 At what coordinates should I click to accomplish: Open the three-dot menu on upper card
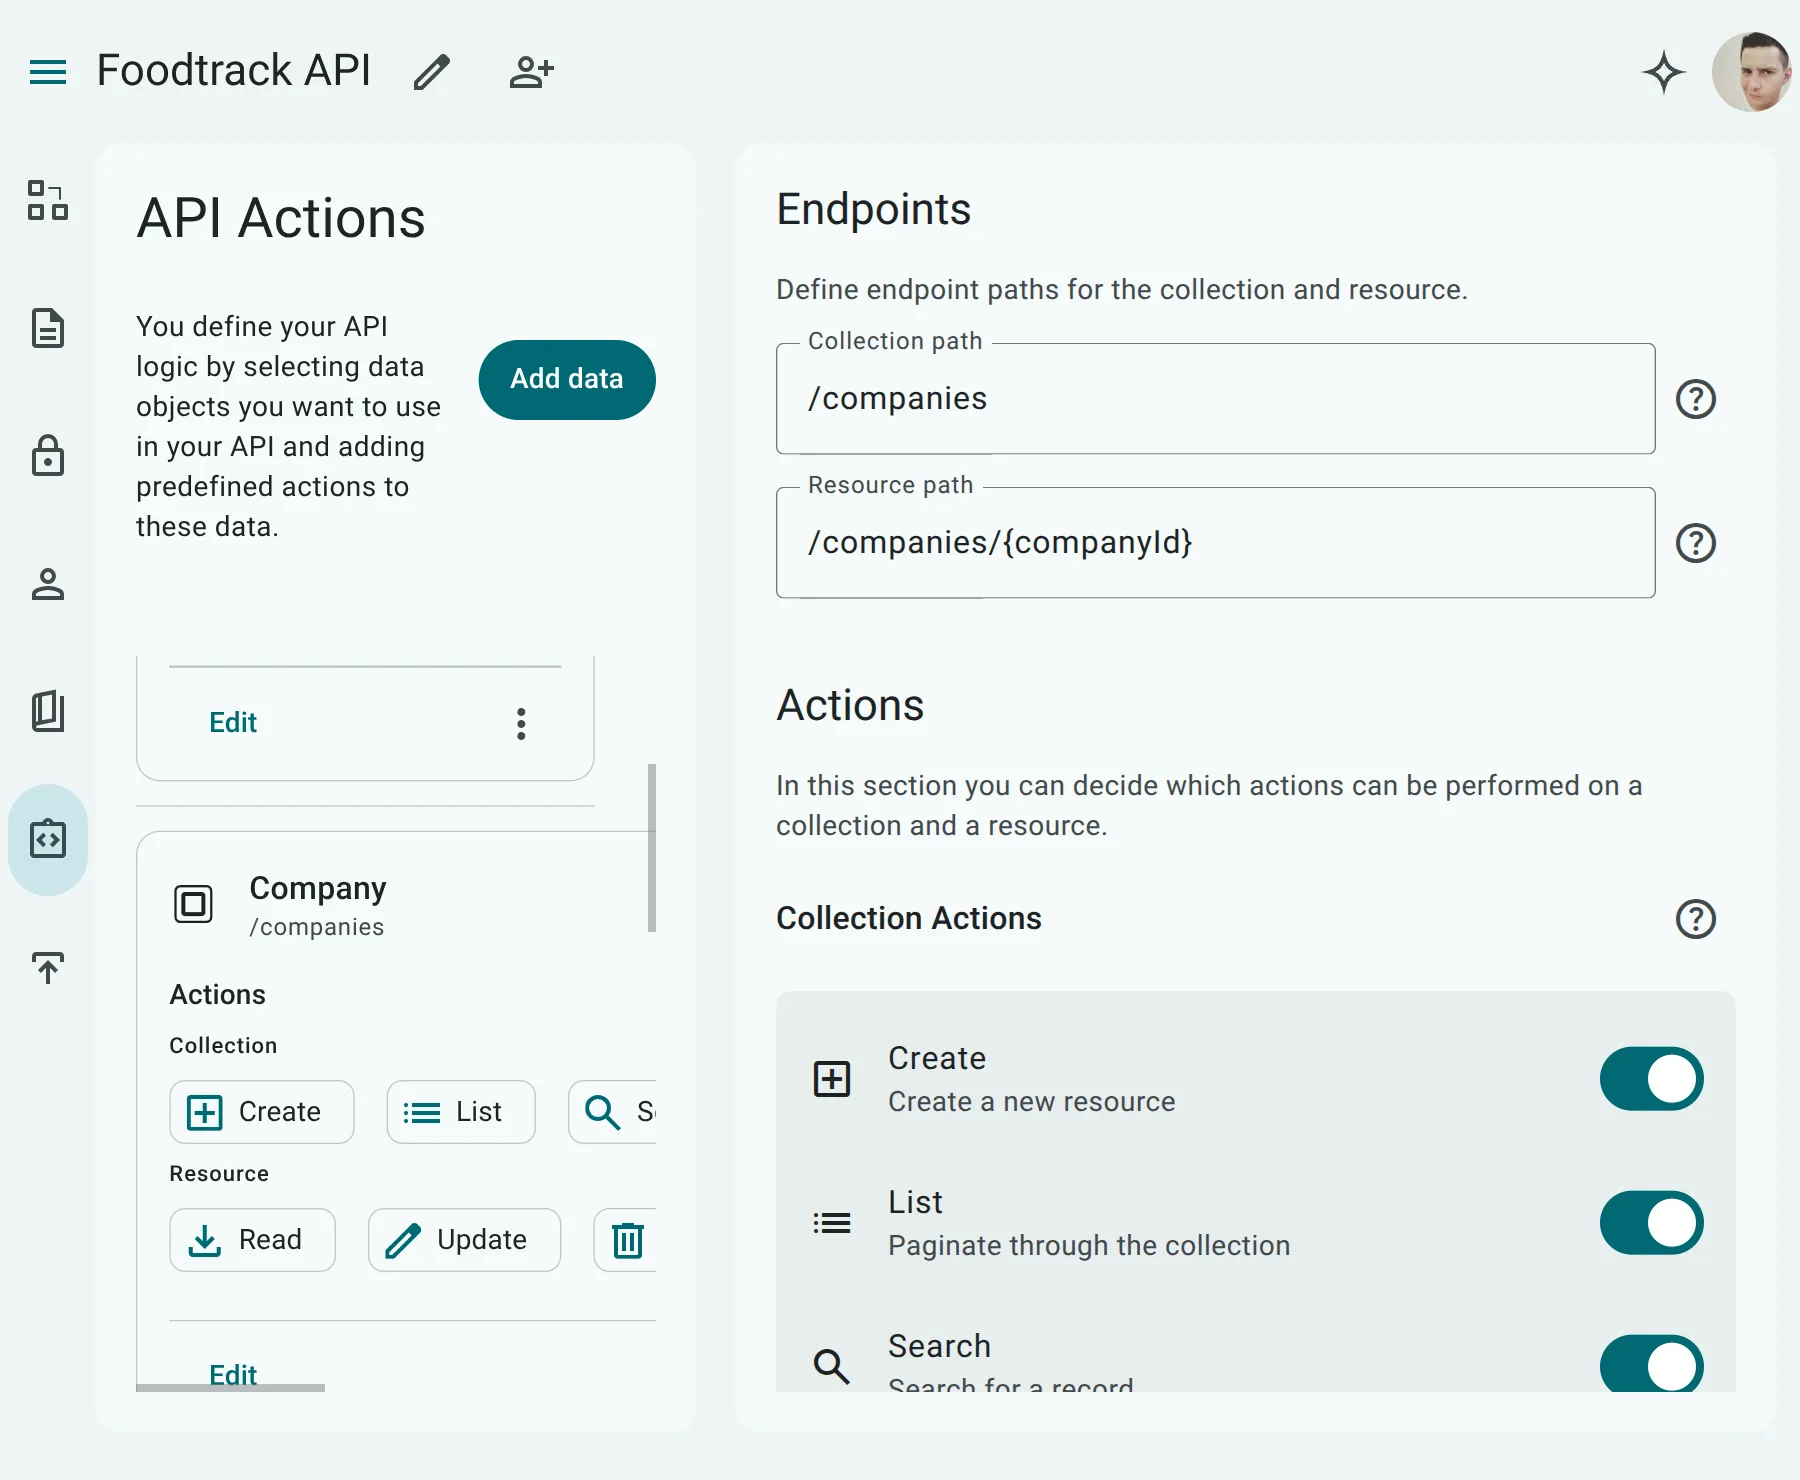(x=521, y=723)
